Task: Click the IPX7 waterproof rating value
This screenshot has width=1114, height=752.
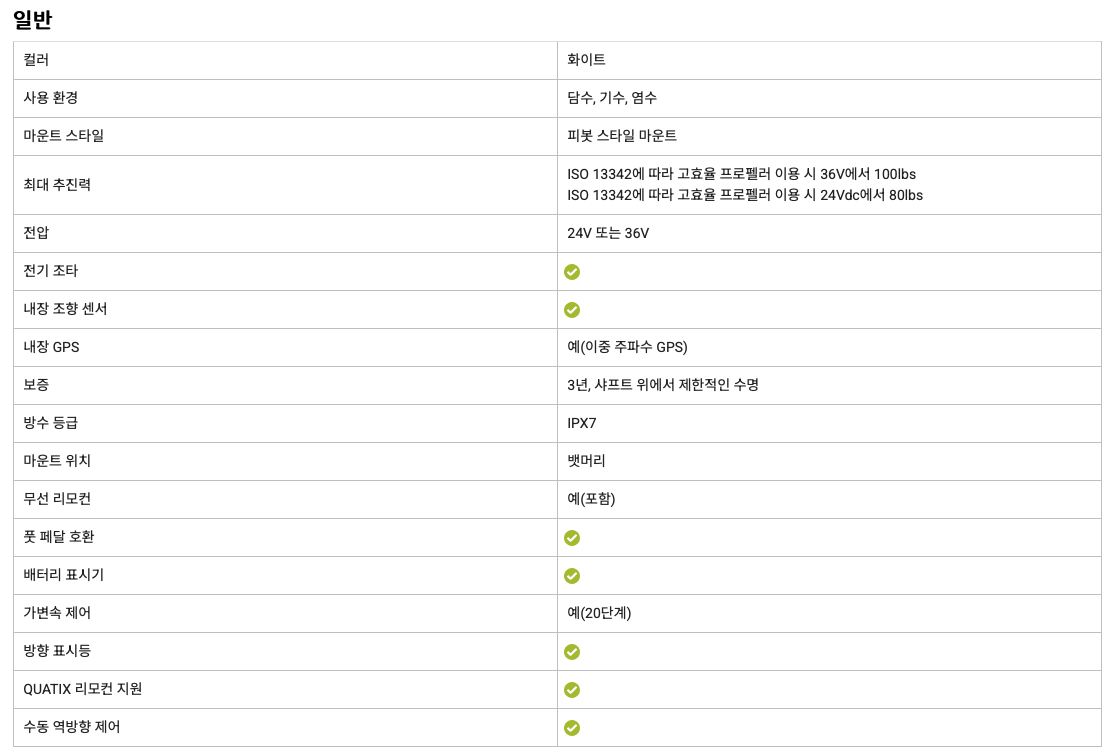Action: [x=582, y=423]
